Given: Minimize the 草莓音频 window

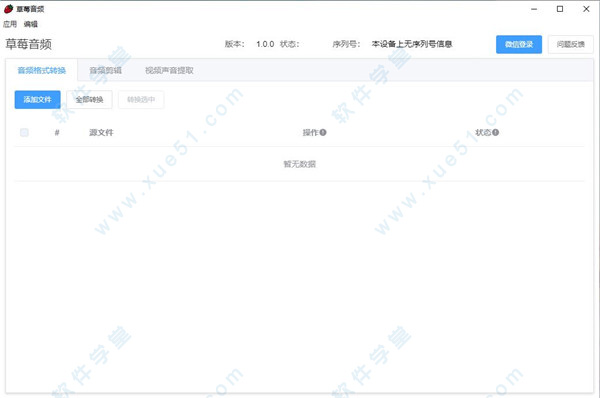Looking at the screenshot, I should 534,9.
